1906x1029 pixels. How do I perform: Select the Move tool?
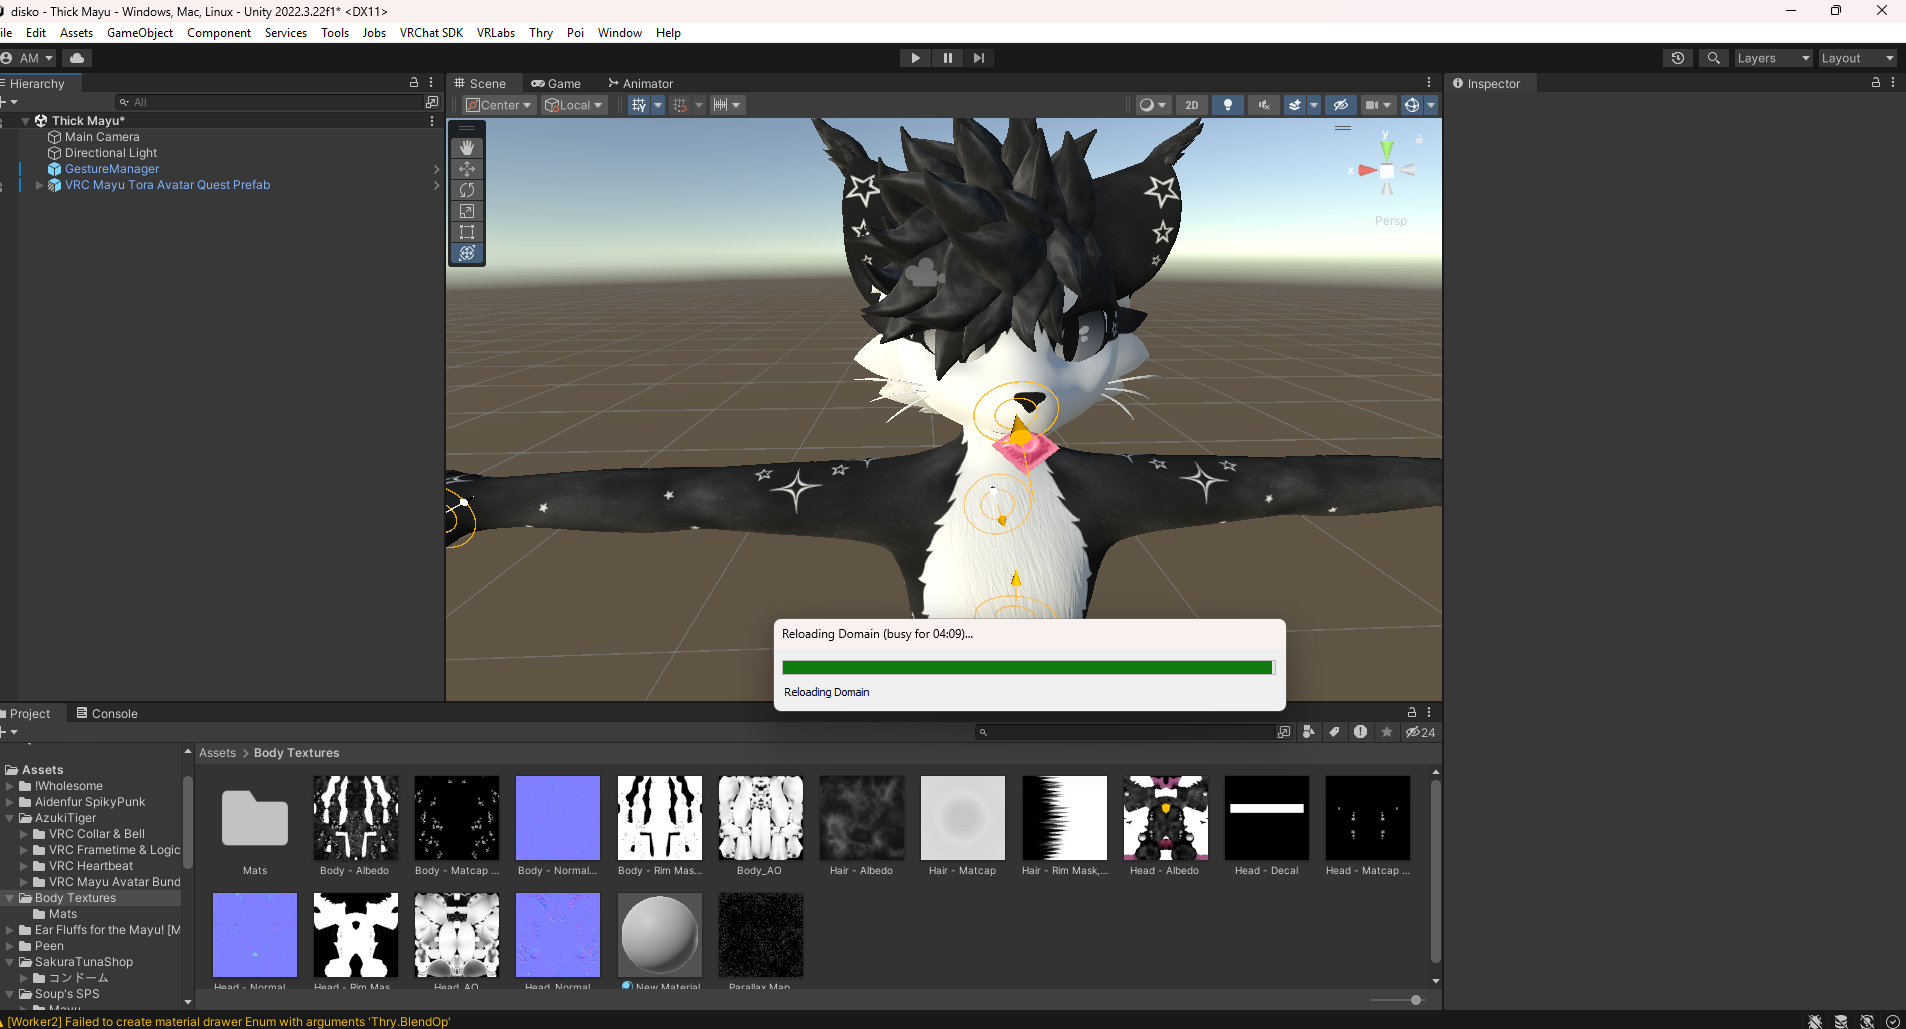467,169
